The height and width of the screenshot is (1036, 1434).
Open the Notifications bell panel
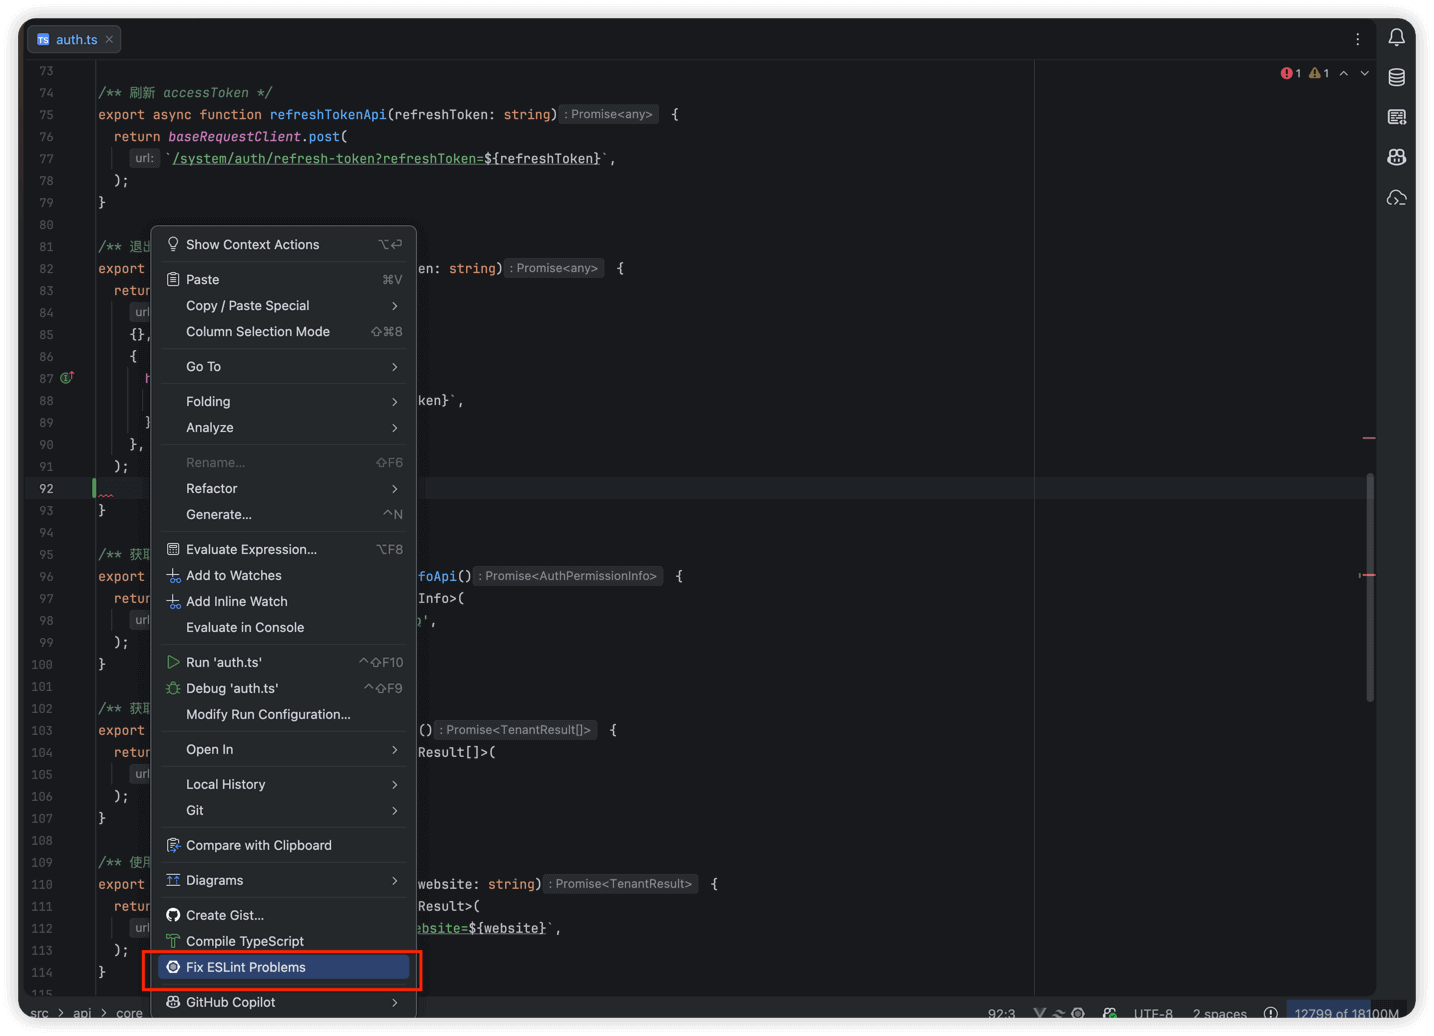tap(1396, 37)
